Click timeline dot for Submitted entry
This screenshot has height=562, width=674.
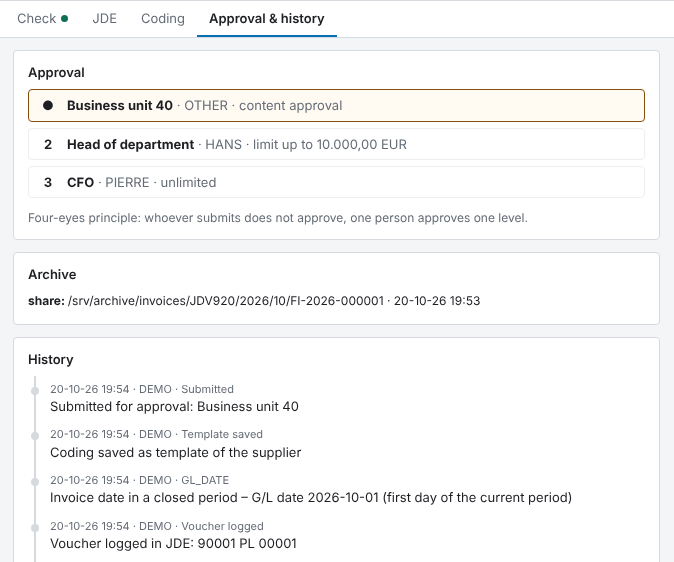tap(35, 390)
